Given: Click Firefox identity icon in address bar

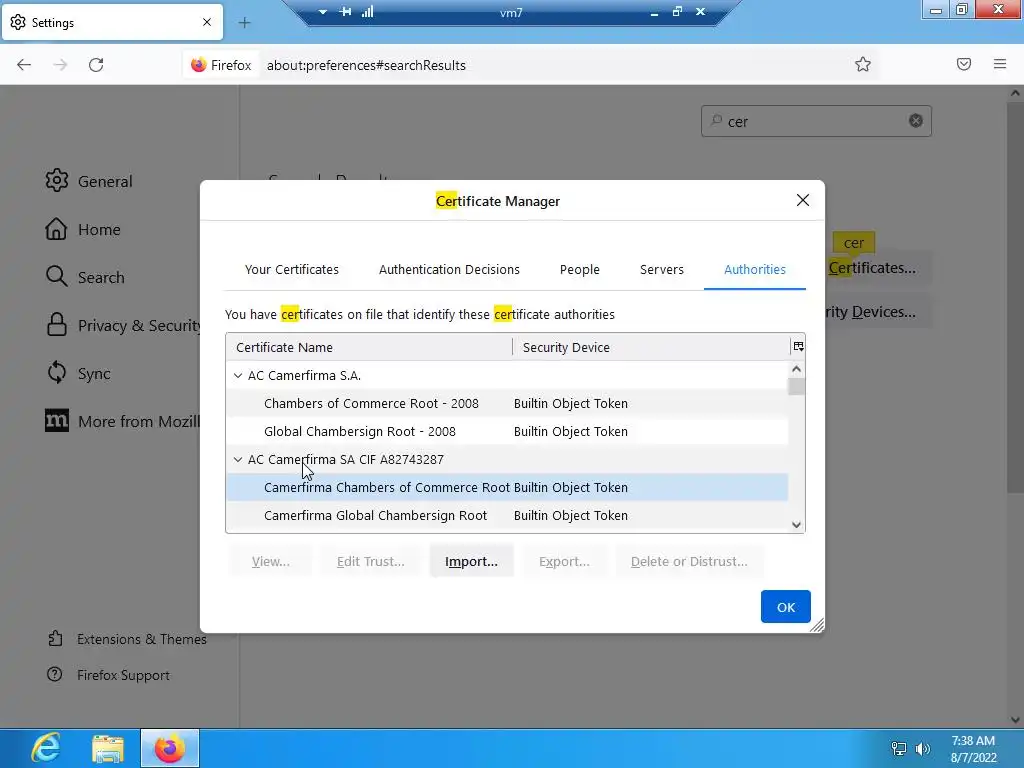Looking at the screenshot, I should coord(221,65).
